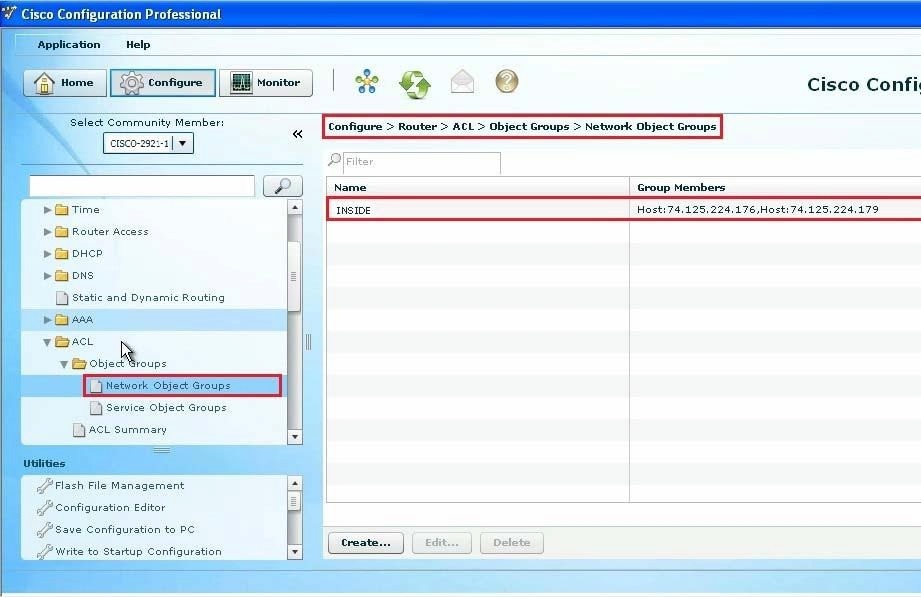
Task: Select Service Object Groups in tree
Action: click(166, 408)
